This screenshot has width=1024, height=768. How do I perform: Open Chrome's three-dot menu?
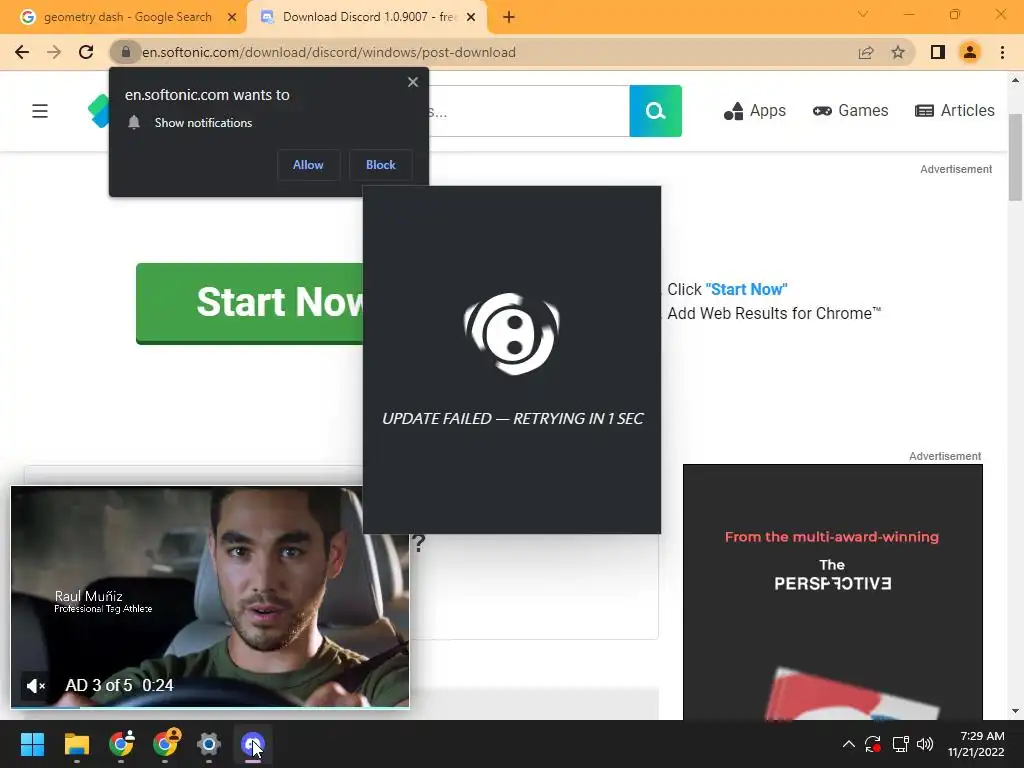pos(1002,52)
